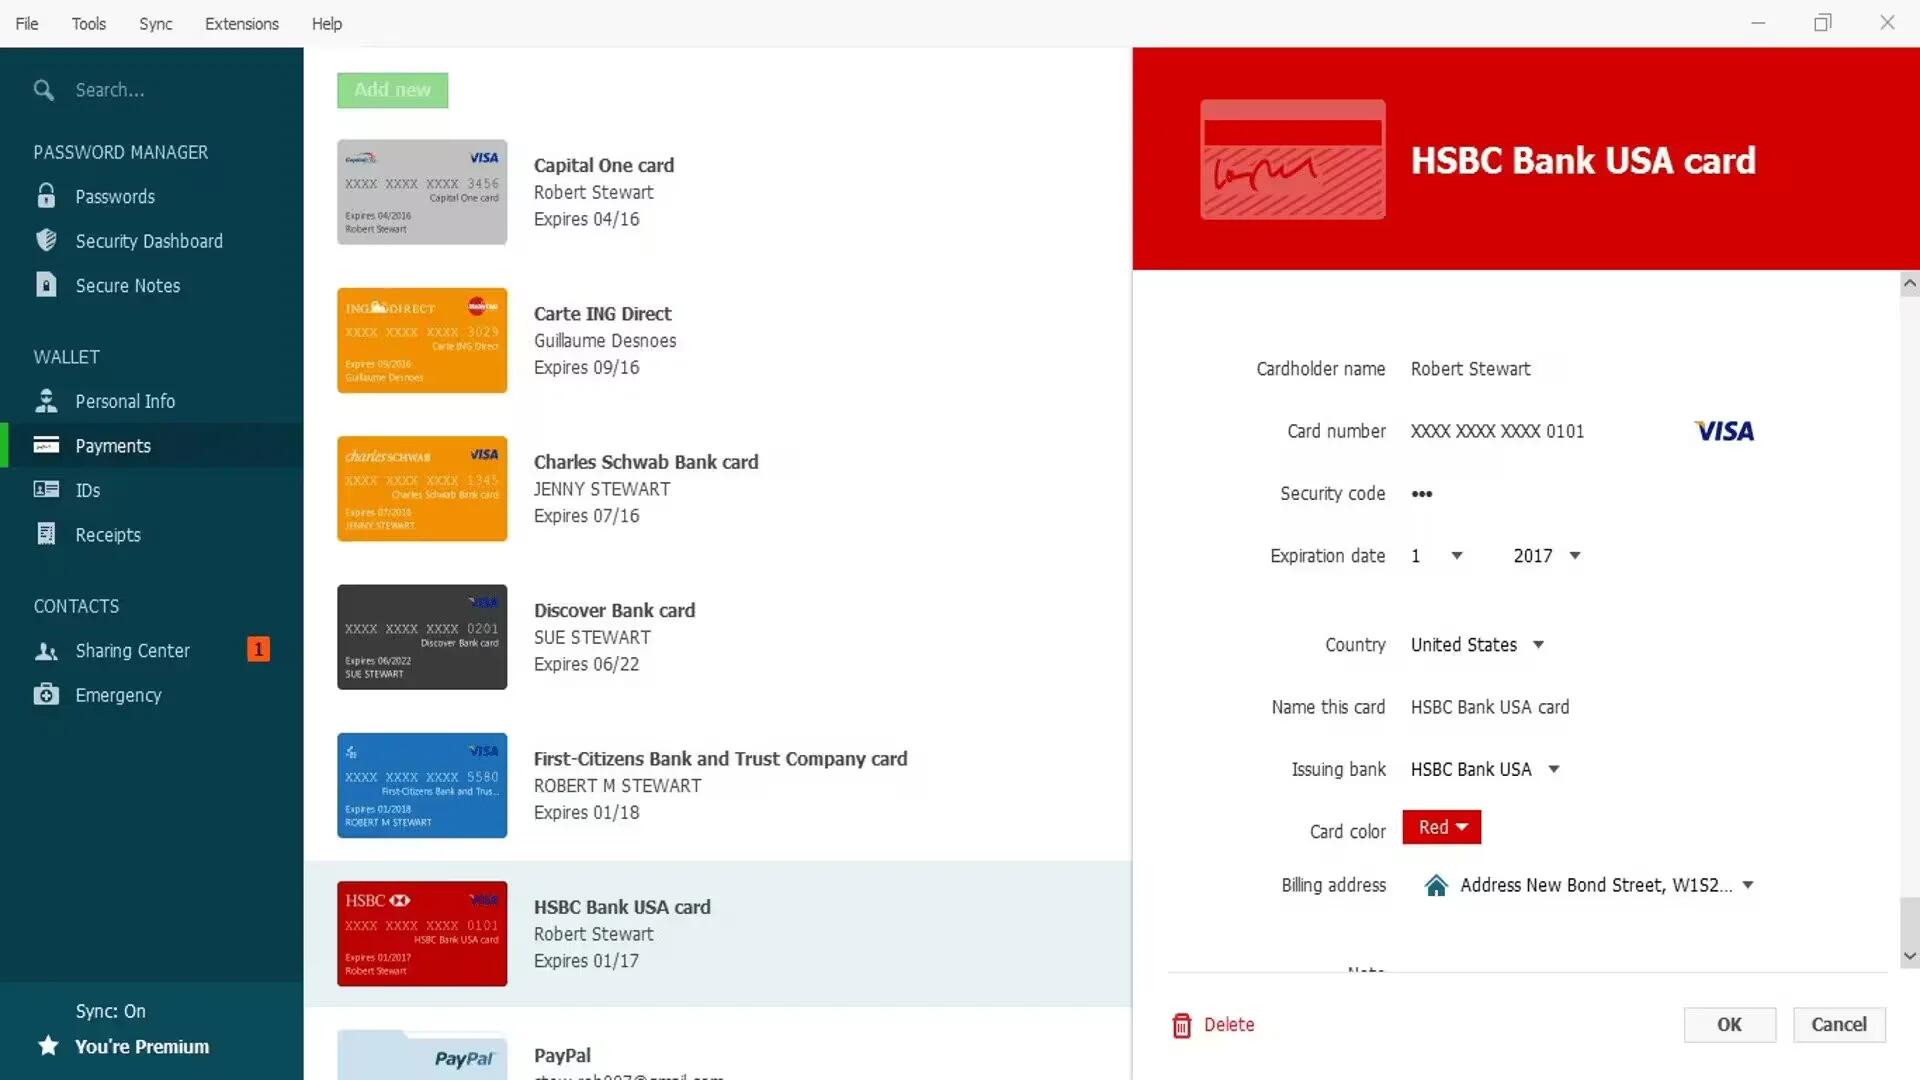Open expiration month dropdown
The image size is (1920, 1080).
click(x=1437, y=556)
